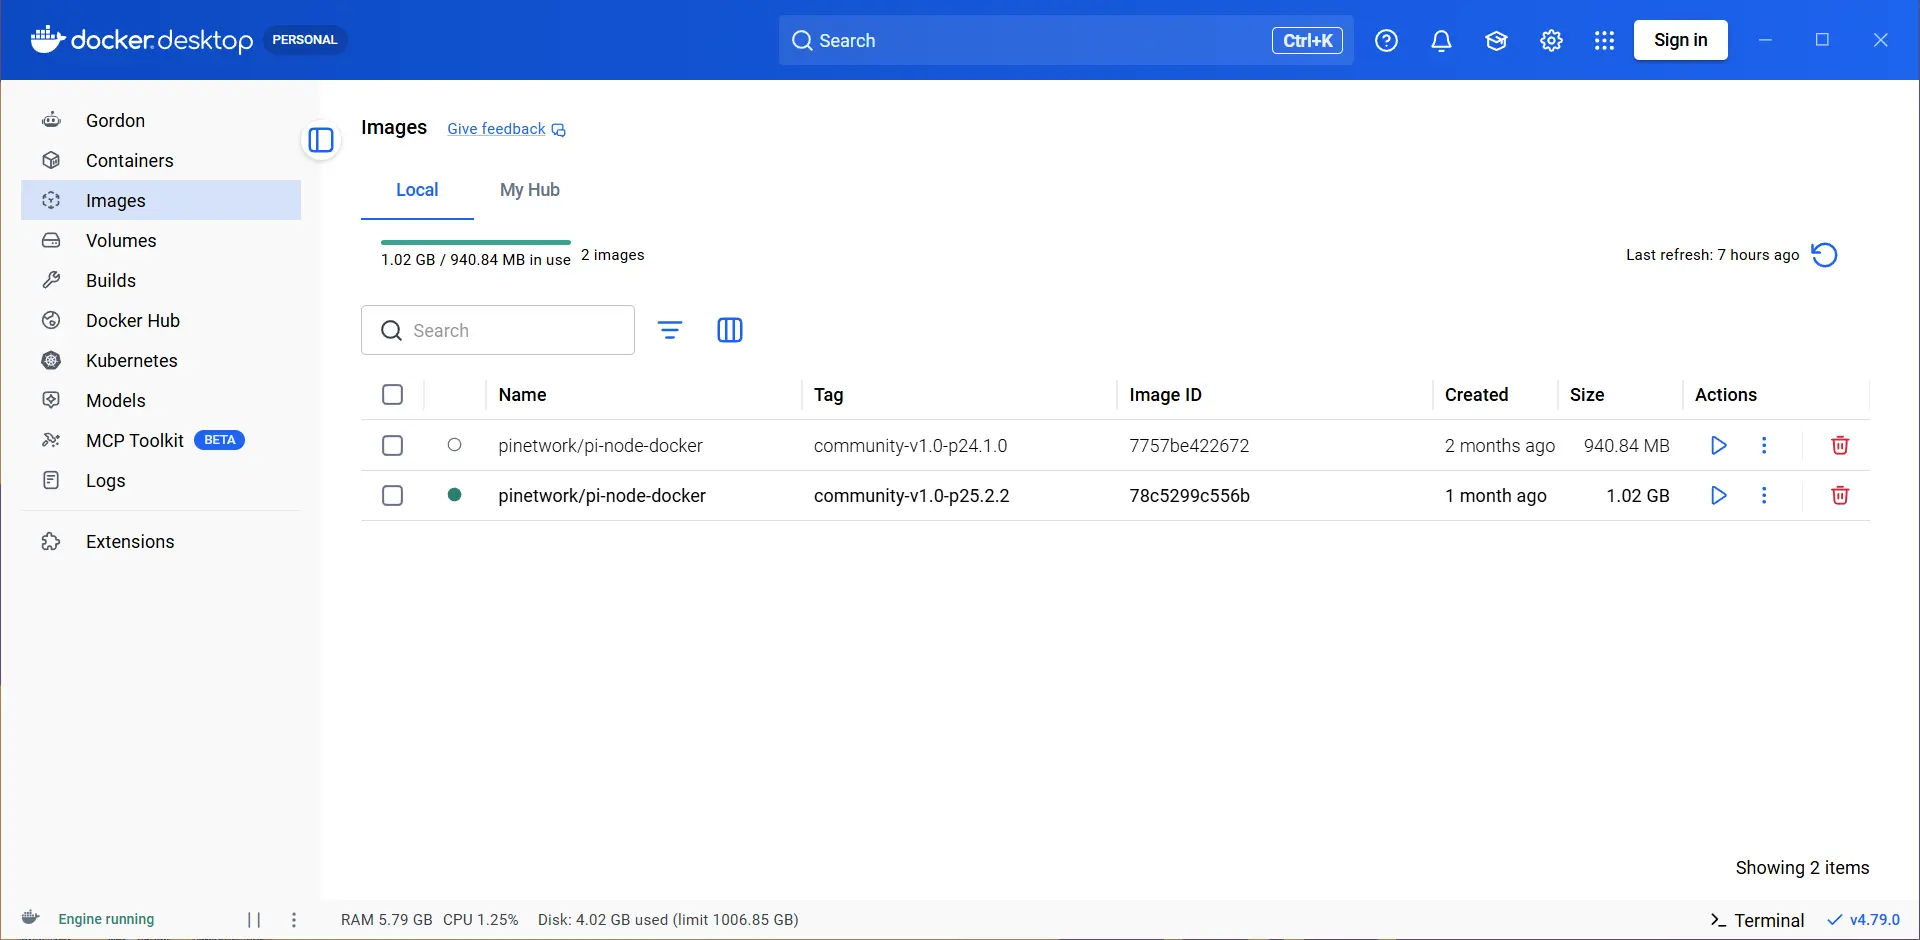This screenshot has width=1920, height=940.
Task: Click the Extensions puzzle icon
Action: [x=51, y=541]
